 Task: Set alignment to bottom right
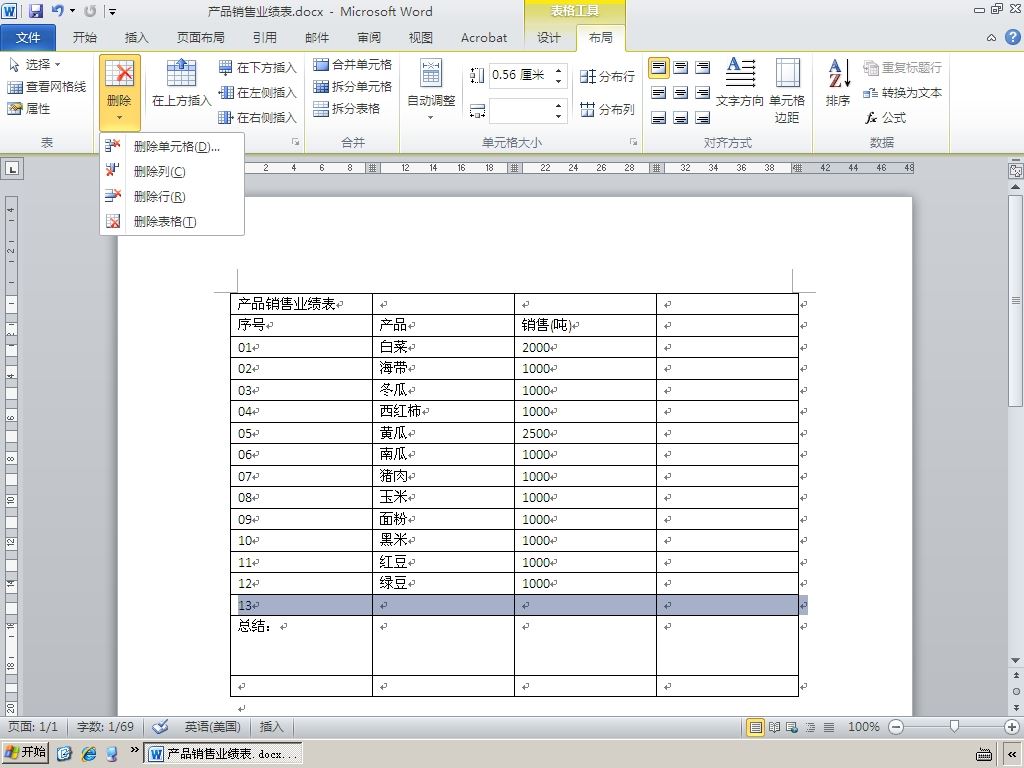click(x=703, y=118)
